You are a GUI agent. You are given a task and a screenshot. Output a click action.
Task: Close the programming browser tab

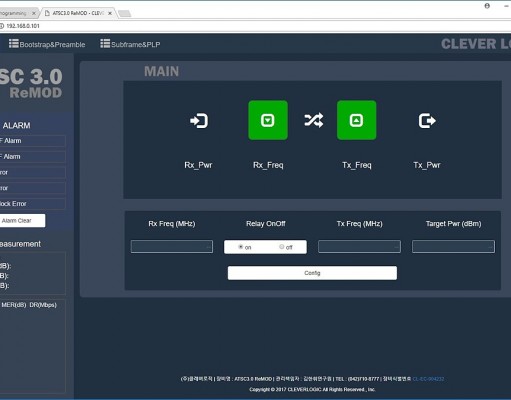34,13
